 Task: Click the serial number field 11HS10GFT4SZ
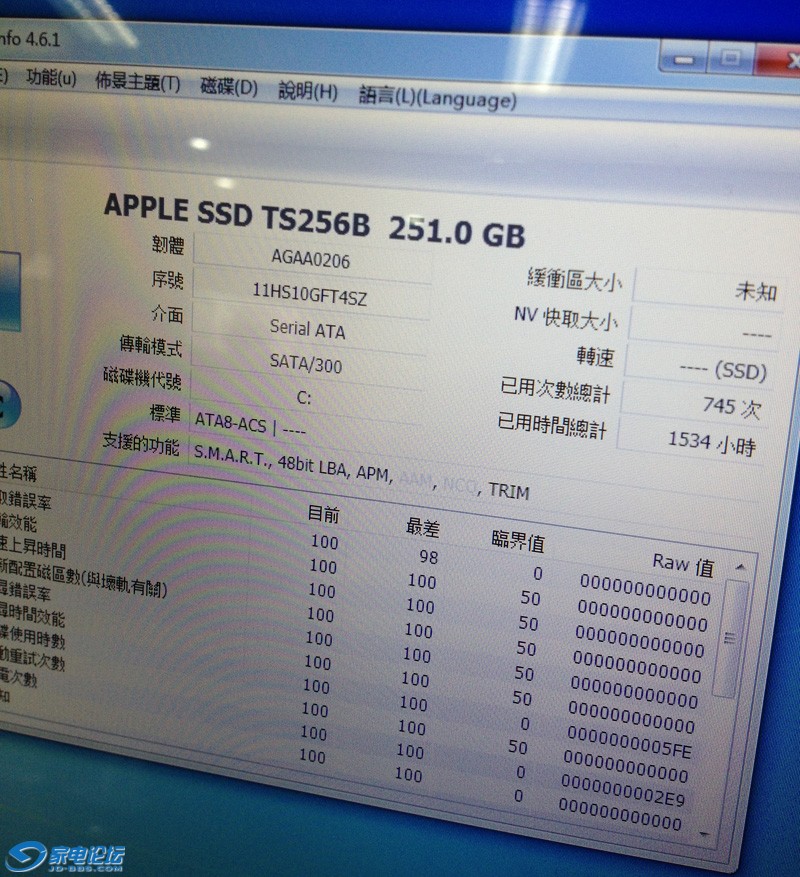[309, 295]
